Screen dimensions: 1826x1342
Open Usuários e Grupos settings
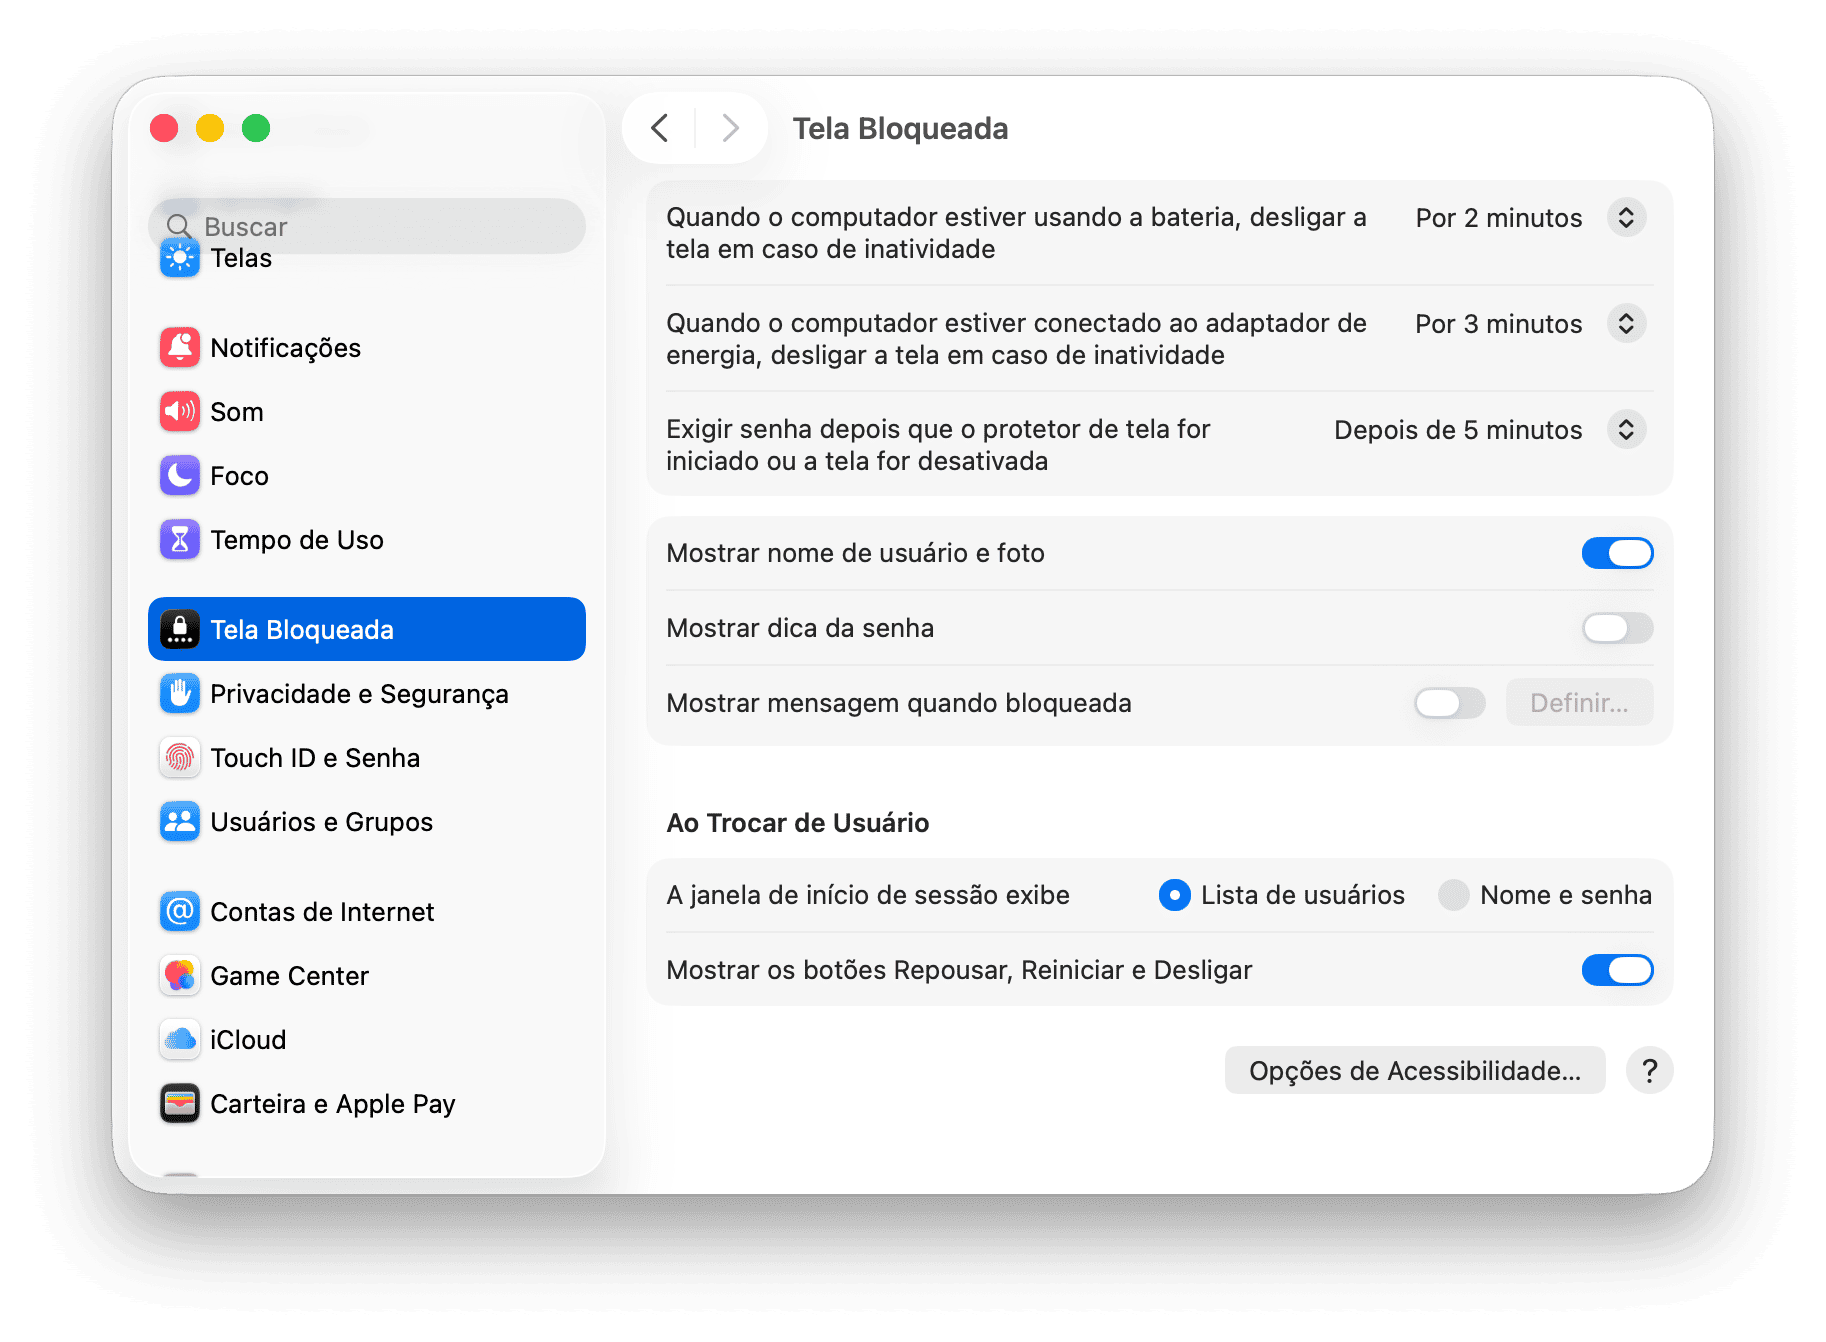(321, 821)
